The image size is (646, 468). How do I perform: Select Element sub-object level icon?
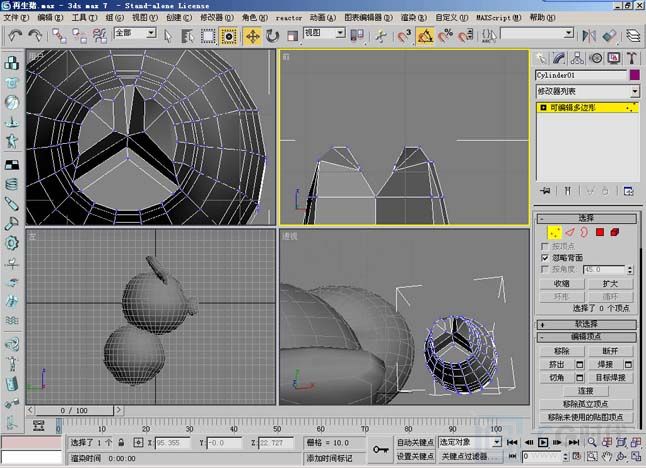615,232
